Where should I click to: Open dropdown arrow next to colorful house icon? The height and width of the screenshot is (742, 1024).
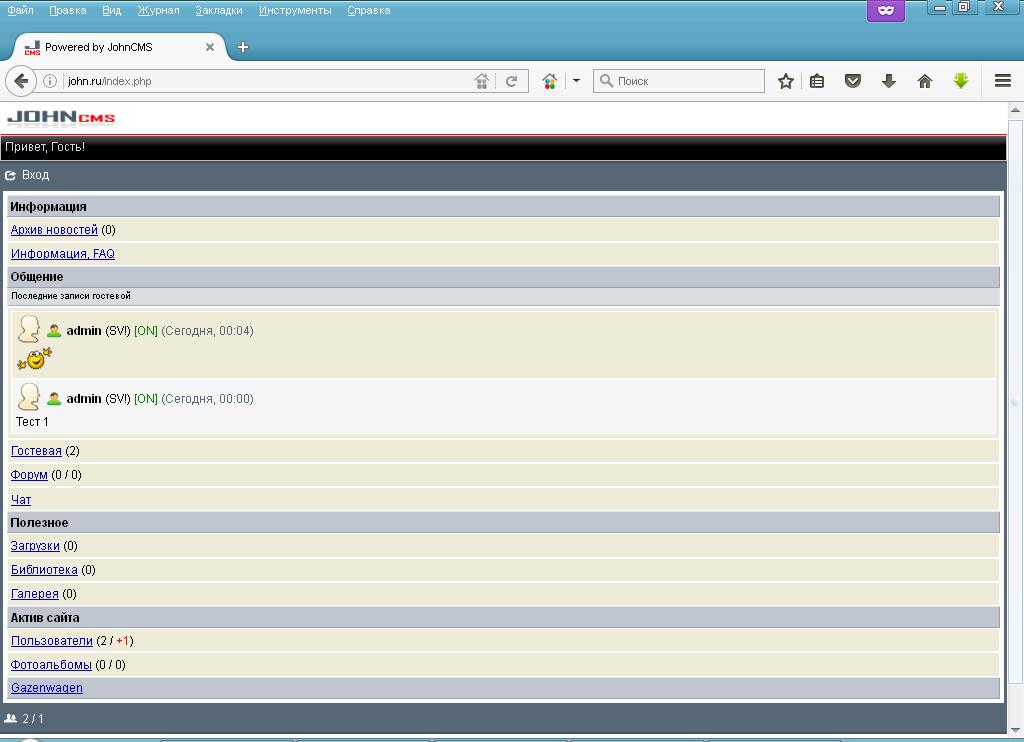576,81
